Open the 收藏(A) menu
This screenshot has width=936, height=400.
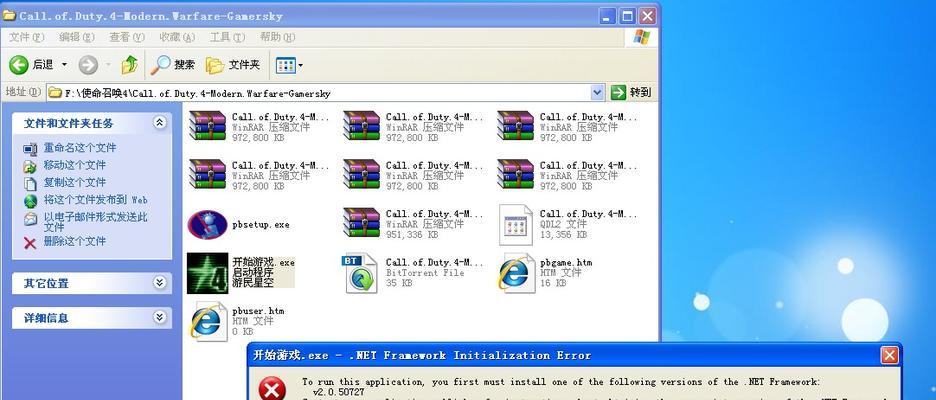pos(177,37)
